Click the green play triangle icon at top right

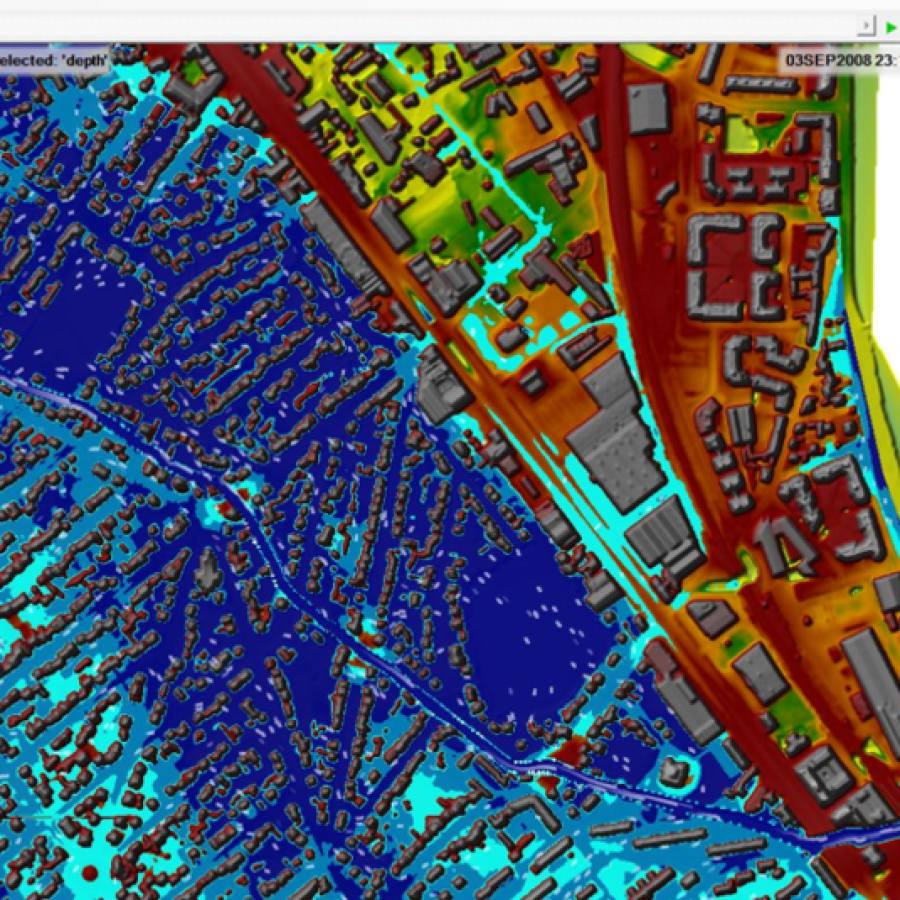click(890, 27)
